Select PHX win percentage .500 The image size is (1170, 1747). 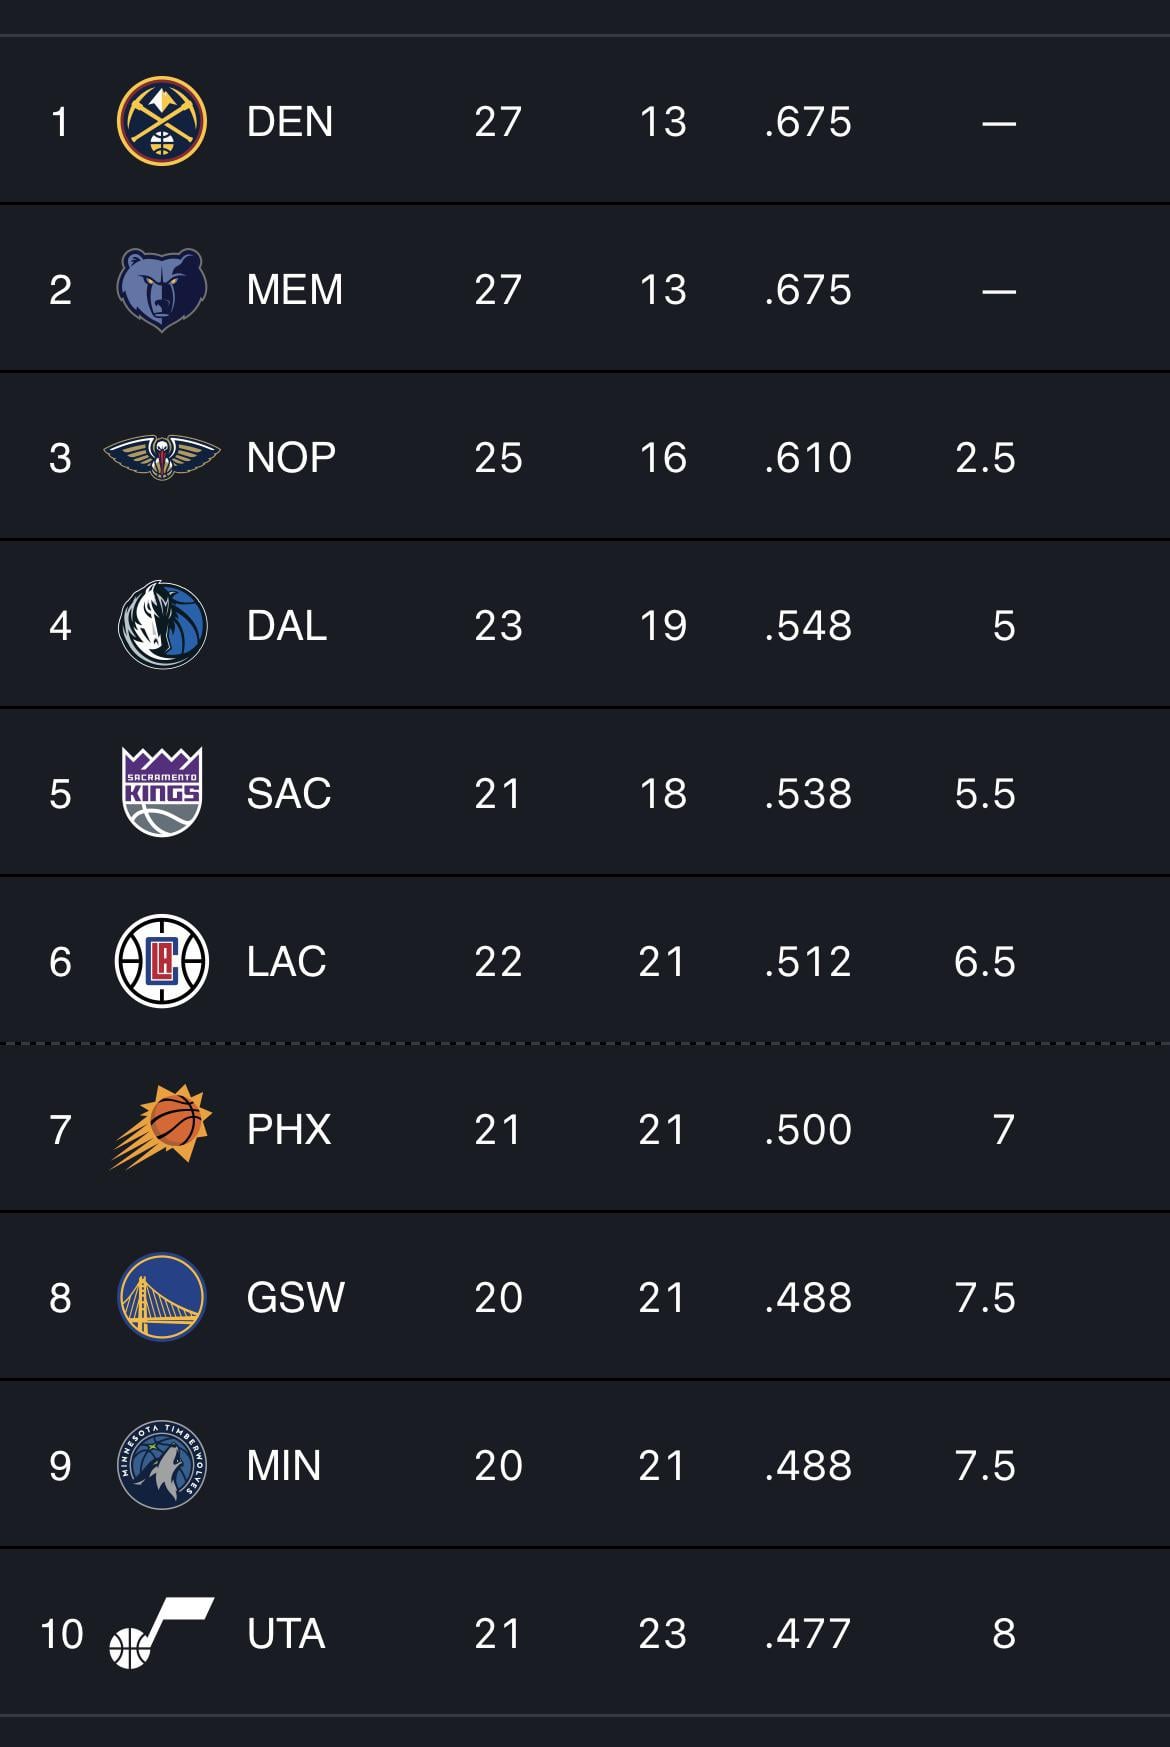pyautogui.click(x=808, y=1130)
